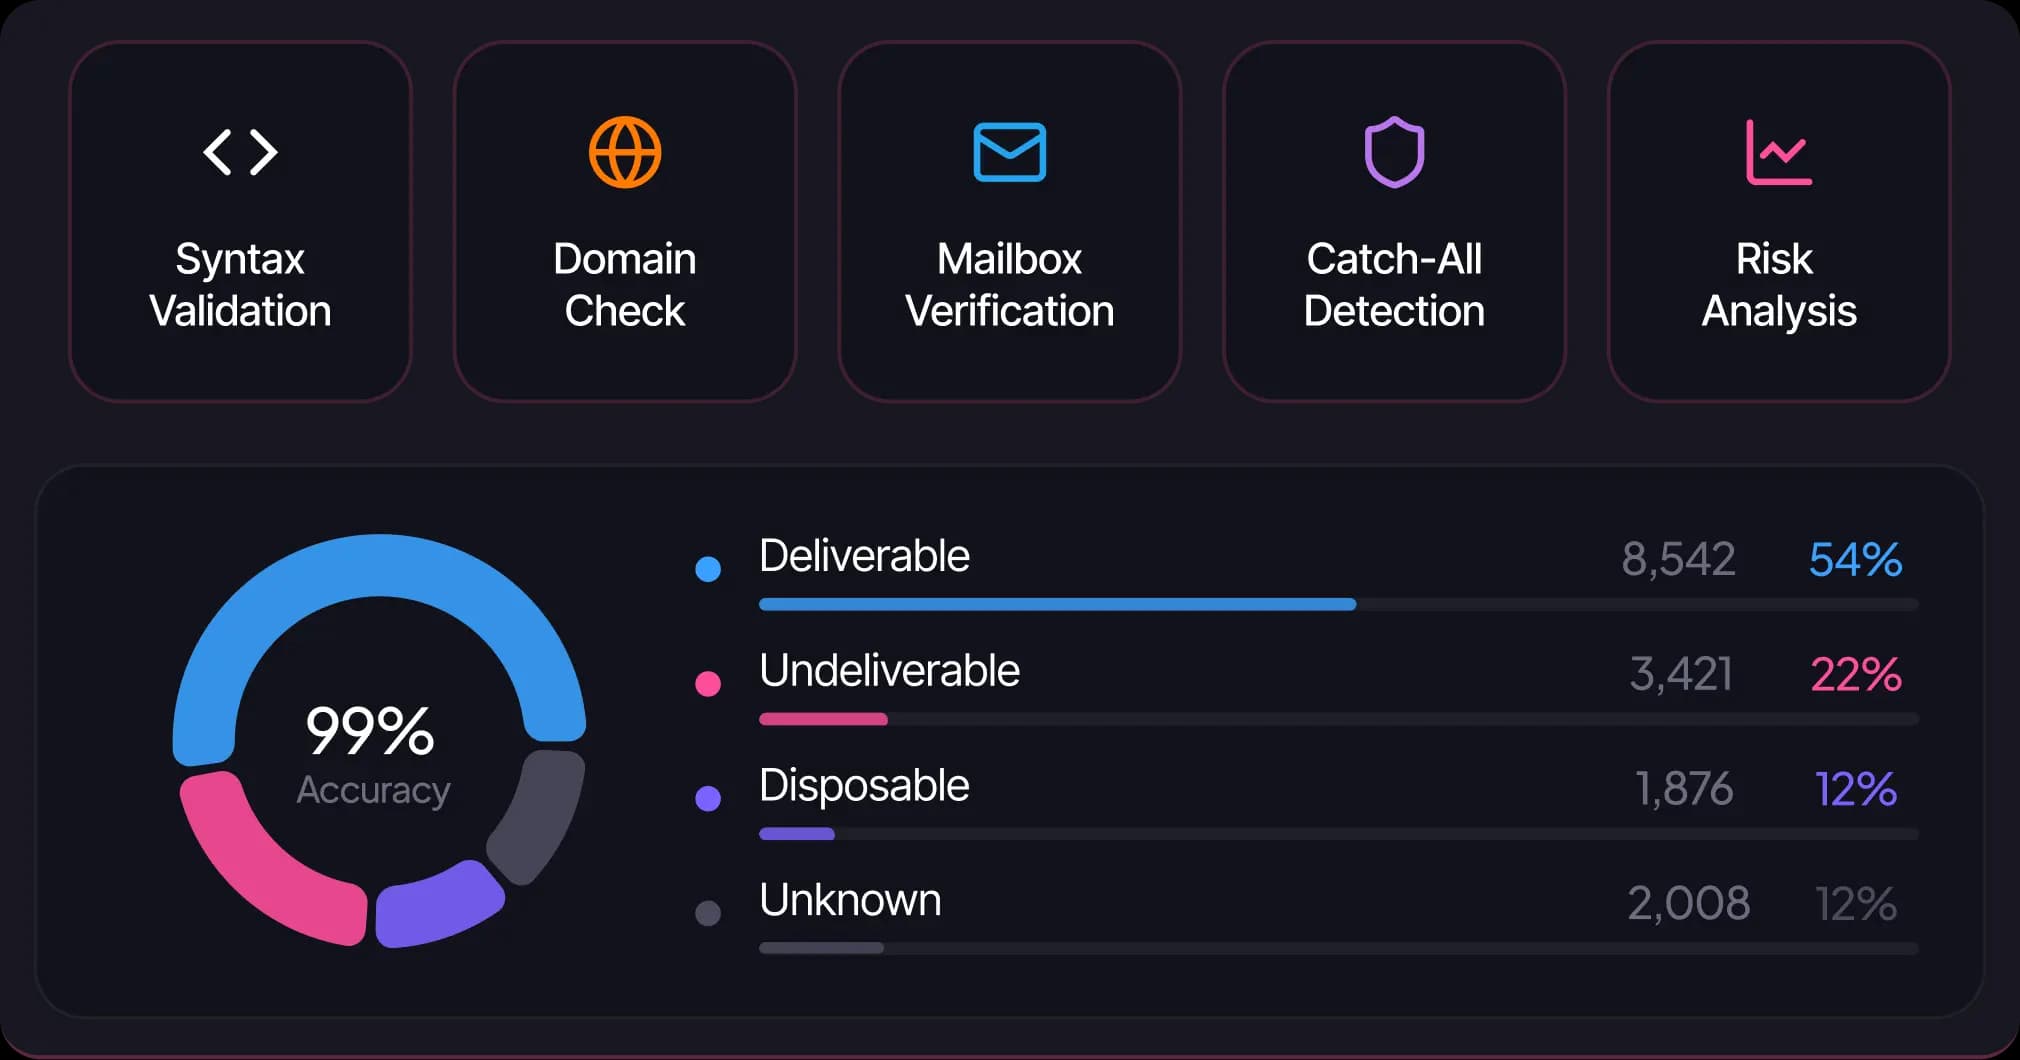Image resolution: width=2020 pixels, height=1060 pixels.
Task: Click the 99% Accuracy center text
Action: tap(372, 755)
